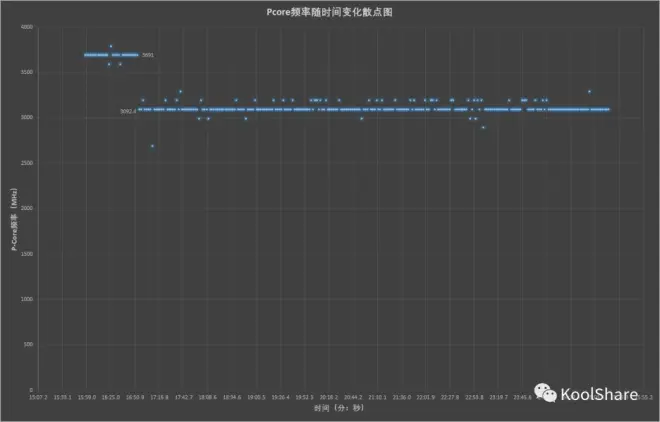660x422 pixels.
Task: Click the 4000 y-axis tick label
Action: click(27, 27)
